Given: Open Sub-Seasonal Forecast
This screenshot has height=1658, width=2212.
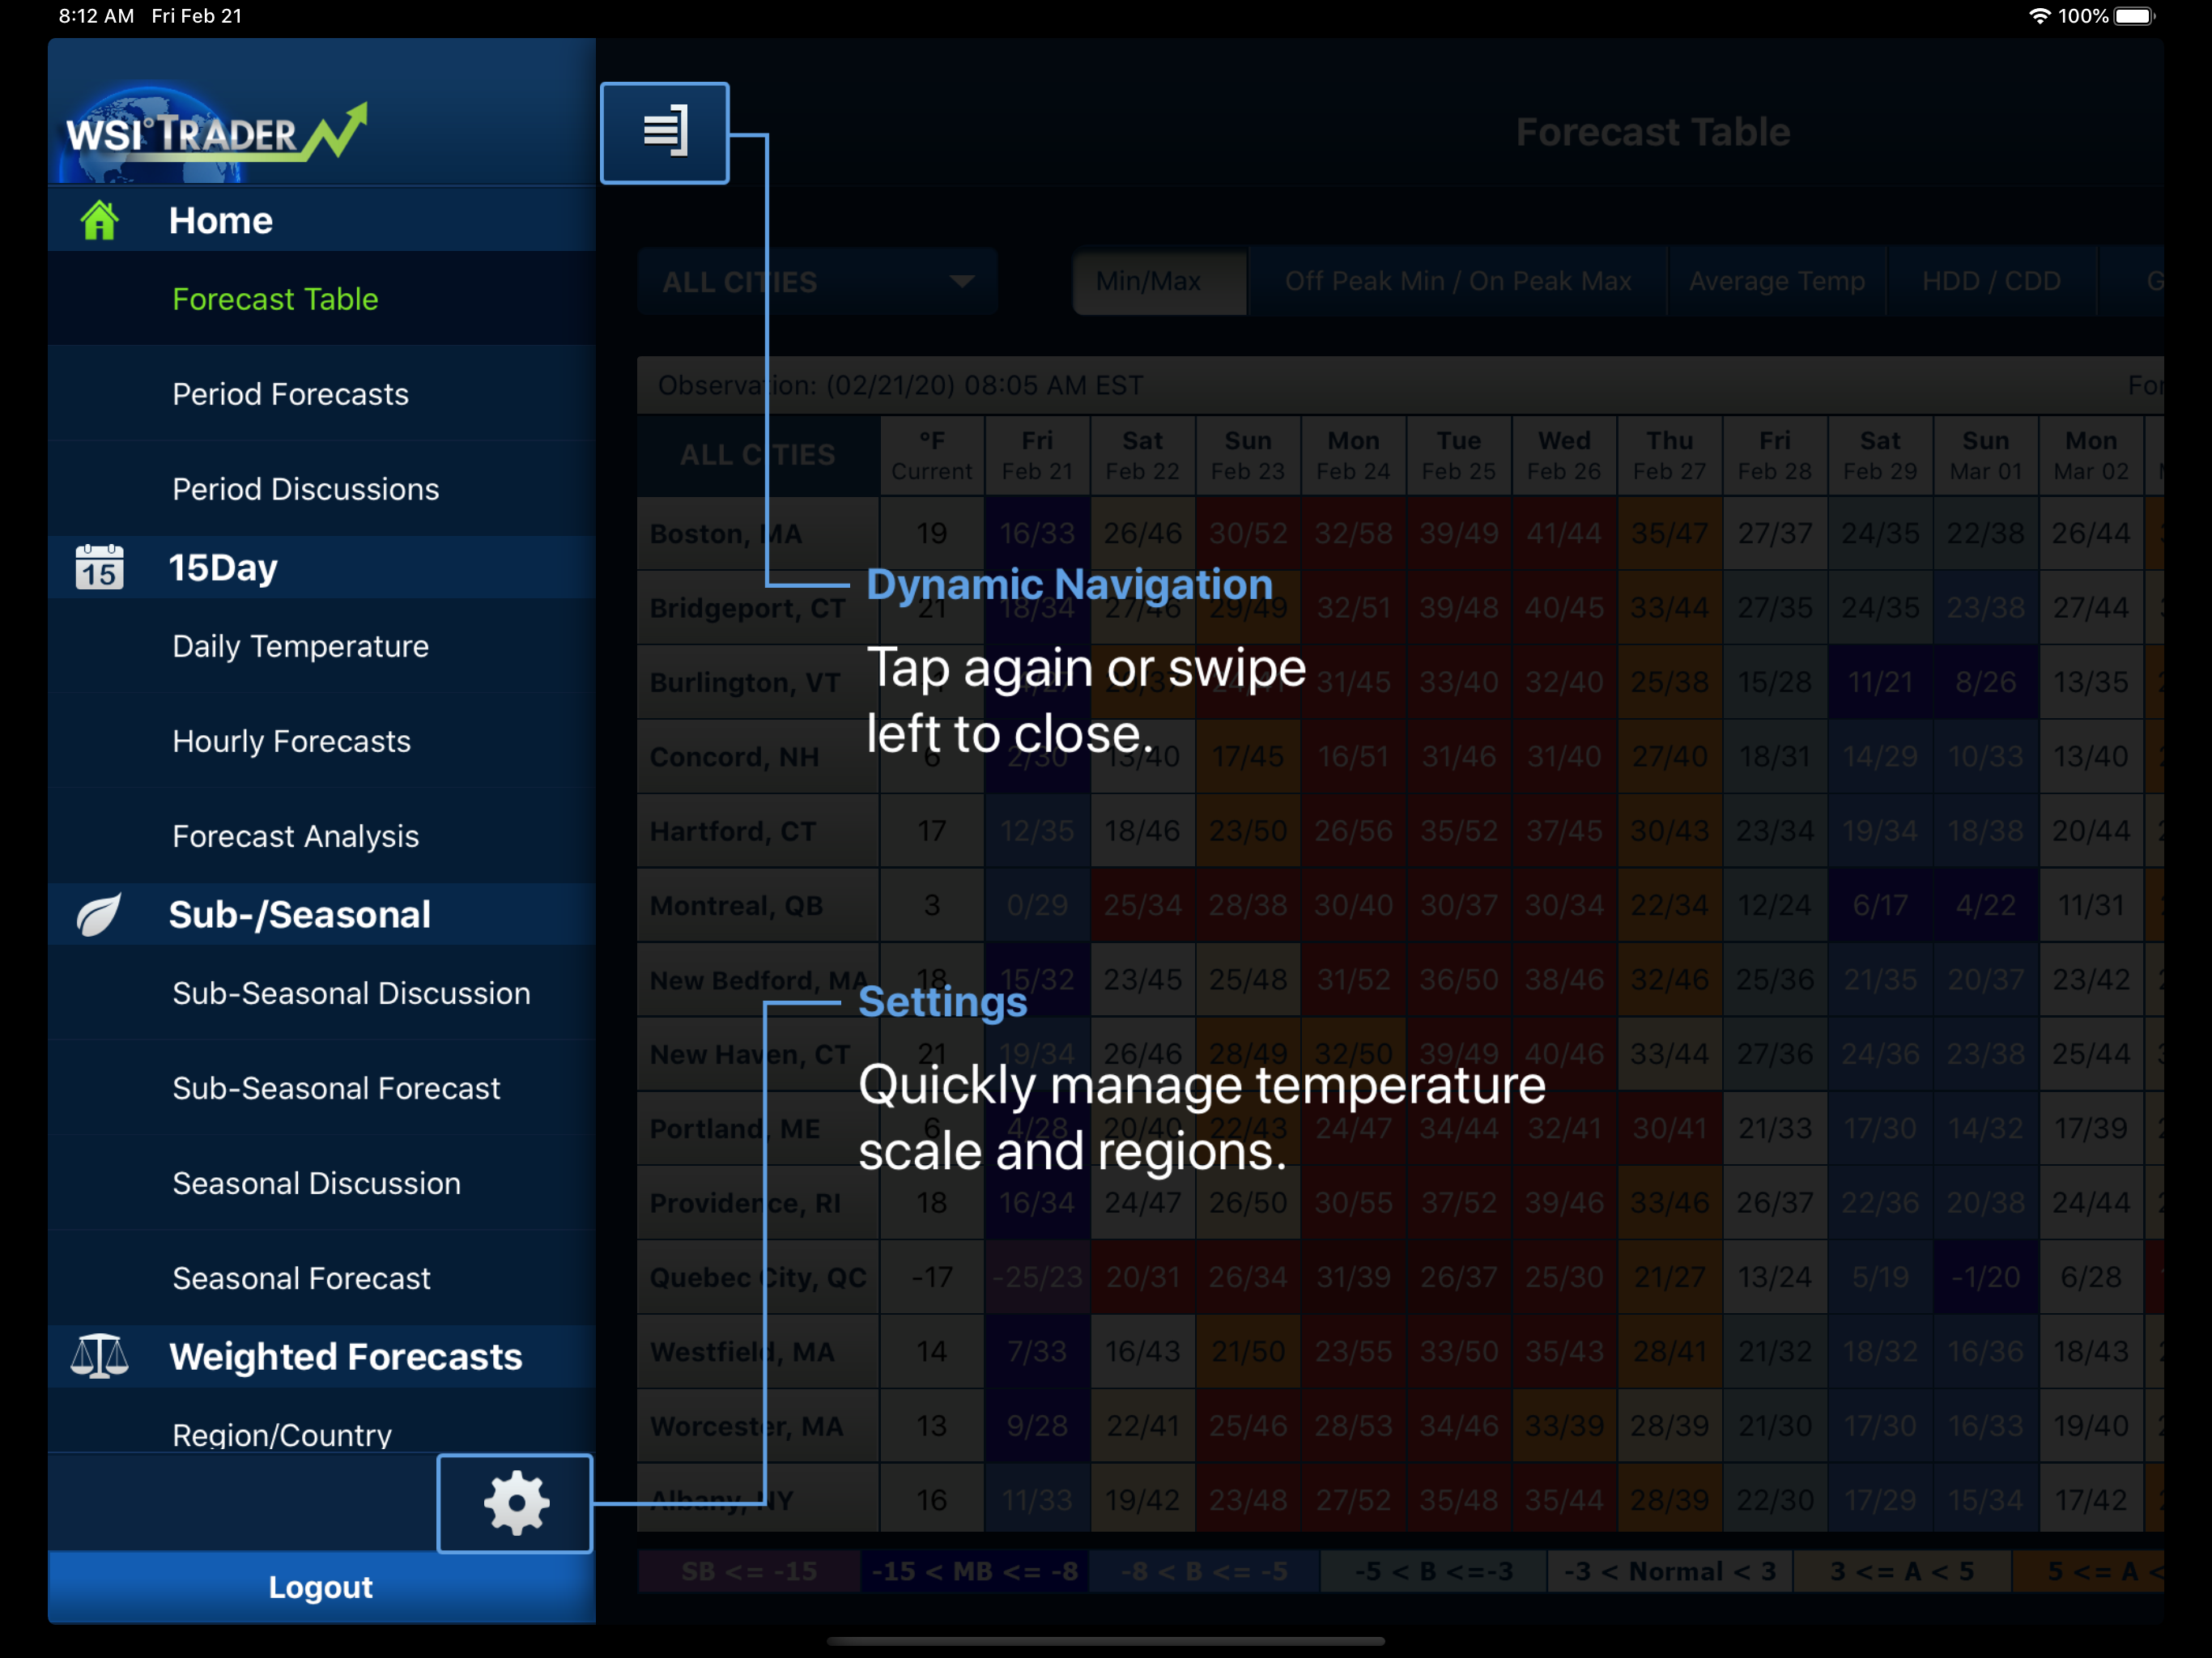Looking at the screenshot, I should pyautogui.click(x=322, y=1088).
